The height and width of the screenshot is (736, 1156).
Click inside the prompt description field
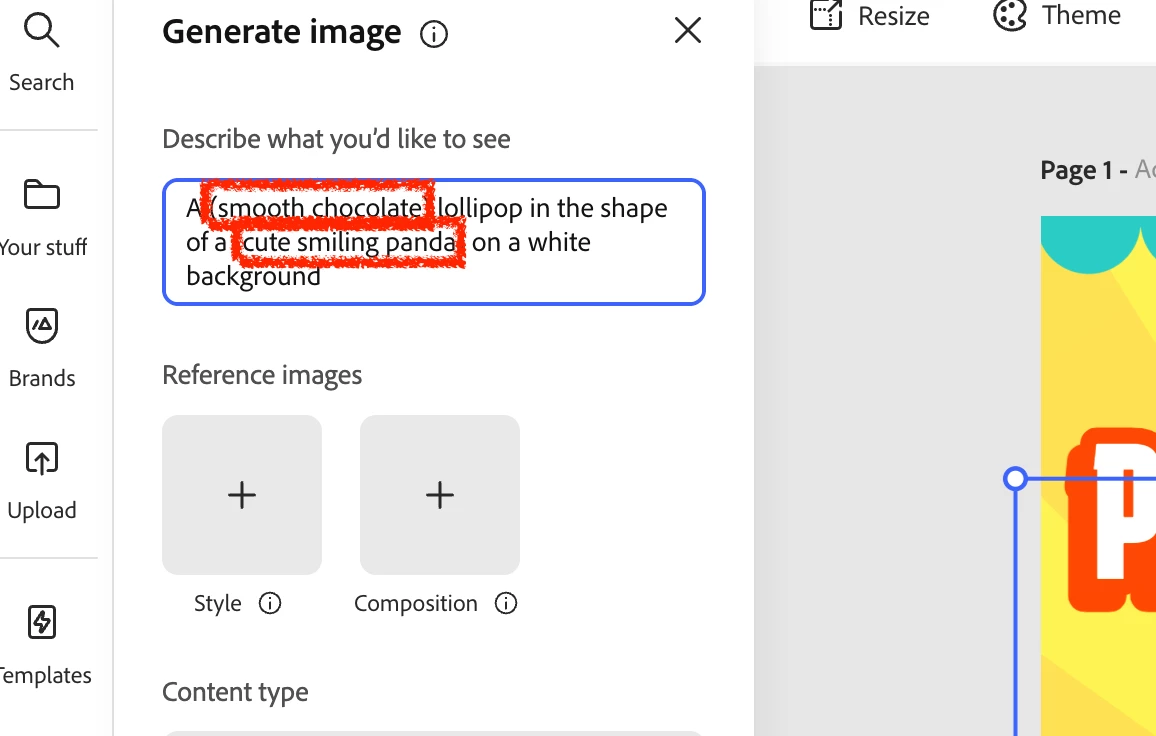[434, 242]
